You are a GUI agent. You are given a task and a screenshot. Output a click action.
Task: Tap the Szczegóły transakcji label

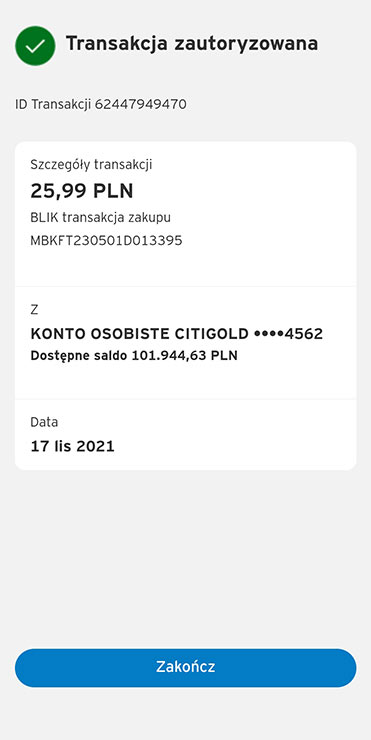pyautogui.click(x=91, y=165)
